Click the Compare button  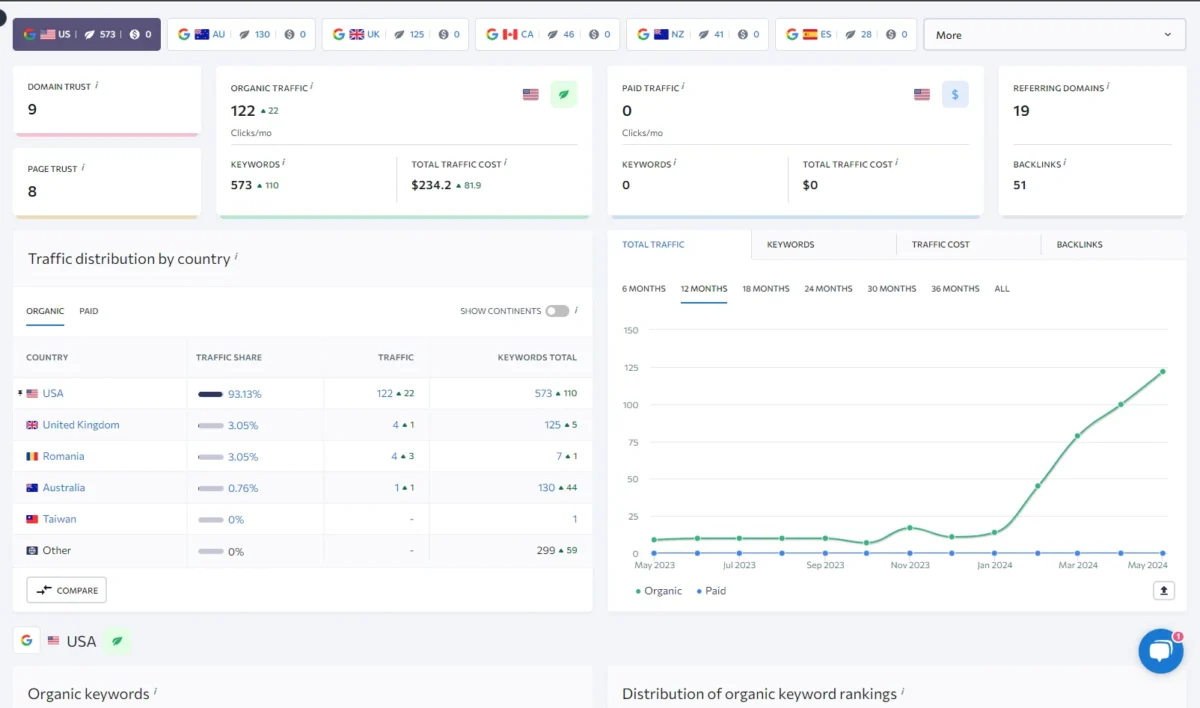click(x=66, y=590)
